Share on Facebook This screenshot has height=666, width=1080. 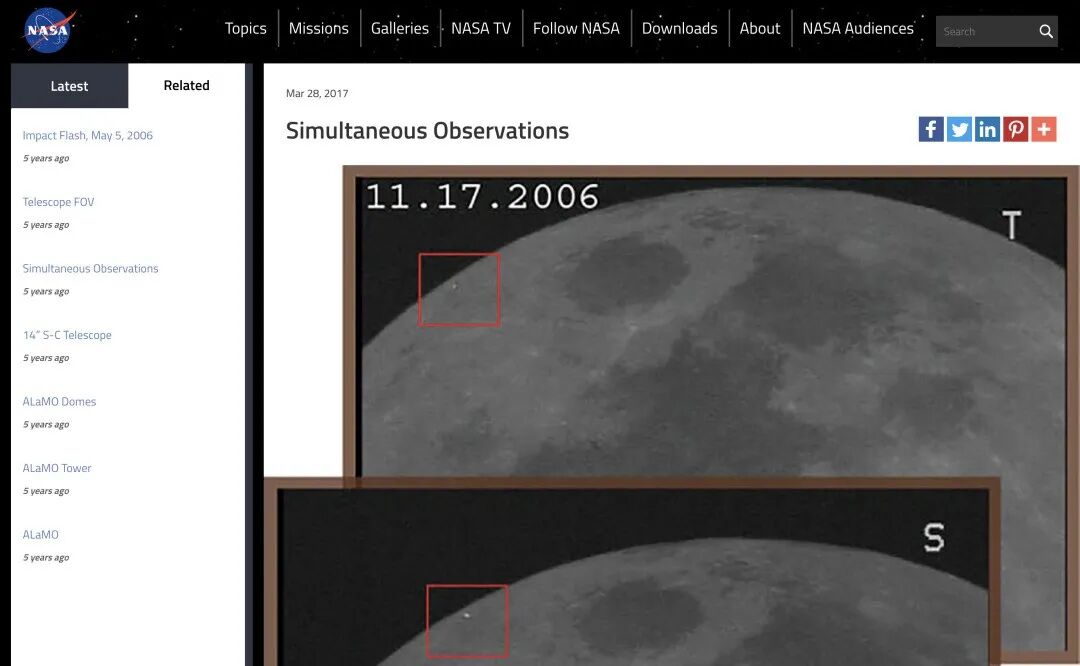point(931,129)
